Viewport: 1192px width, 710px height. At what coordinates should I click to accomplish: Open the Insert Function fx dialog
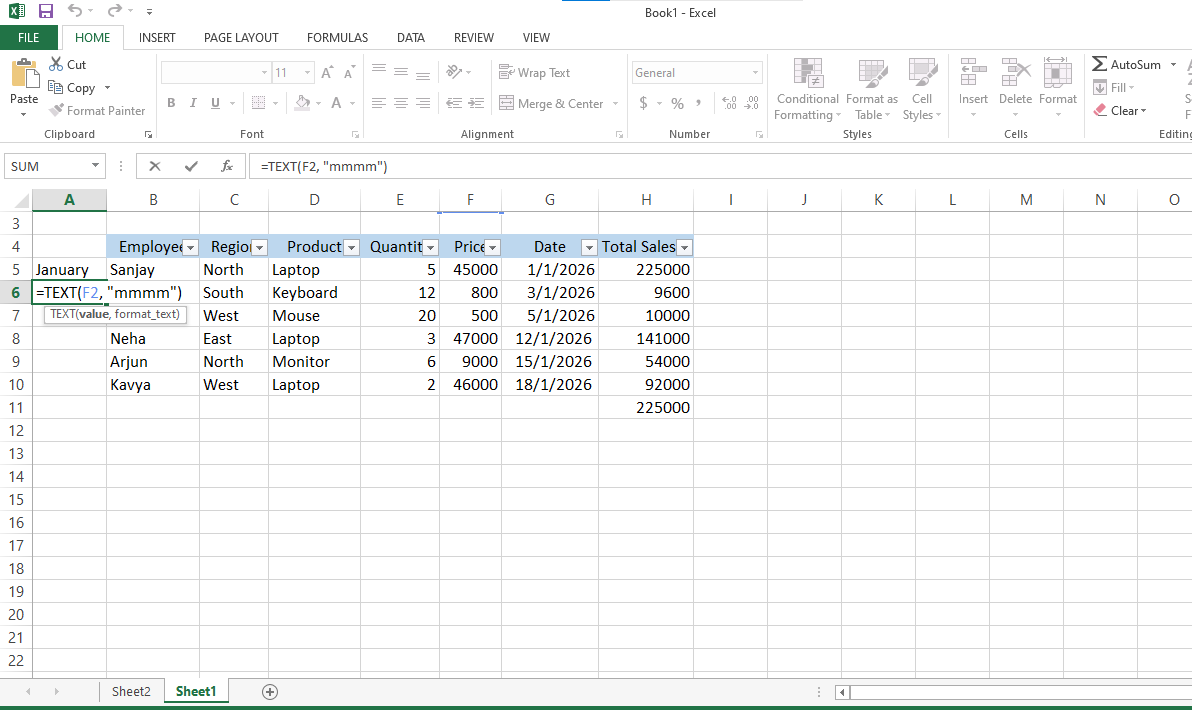coord(227,167)
